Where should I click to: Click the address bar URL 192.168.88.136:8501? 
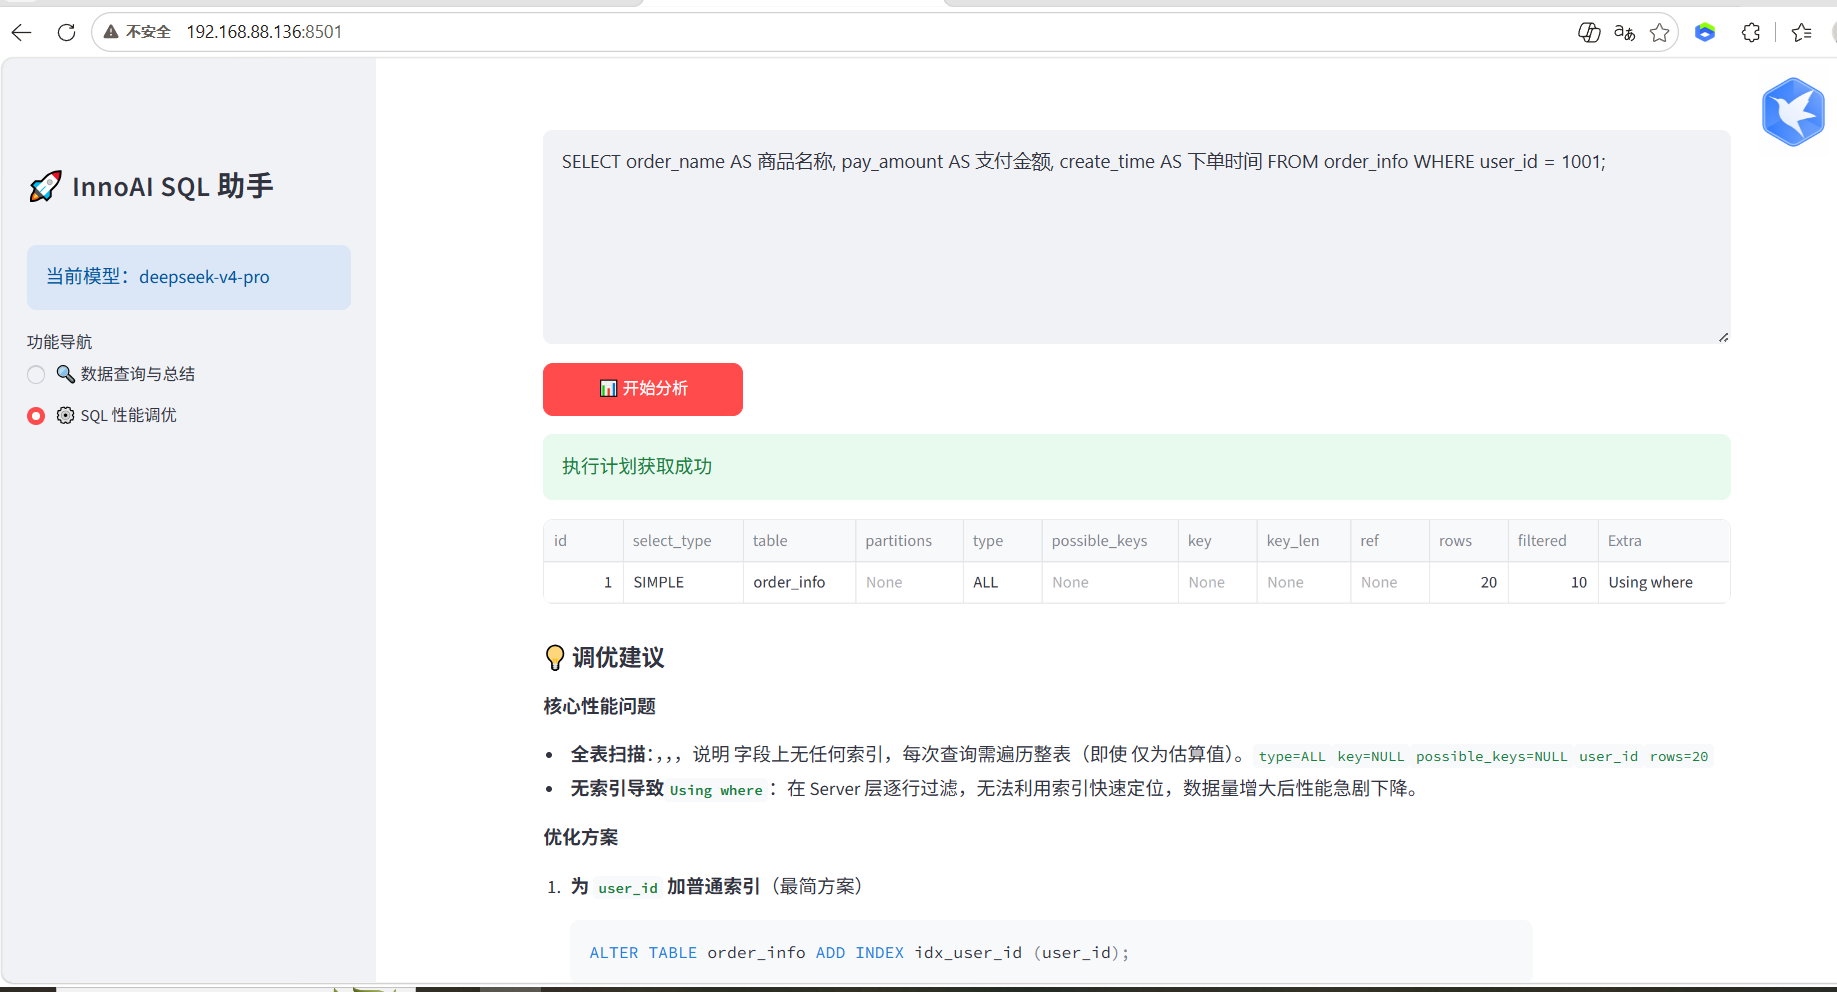coord(264,32)
